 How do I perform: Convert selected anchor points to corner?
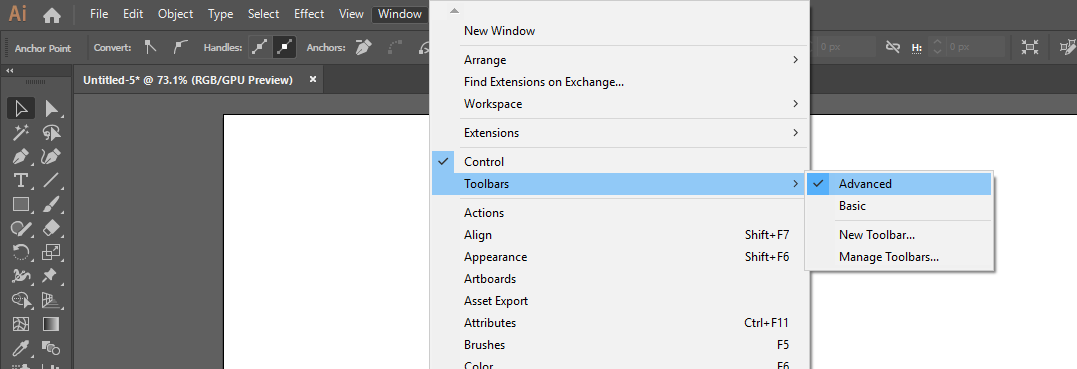(x=150, y=47)
